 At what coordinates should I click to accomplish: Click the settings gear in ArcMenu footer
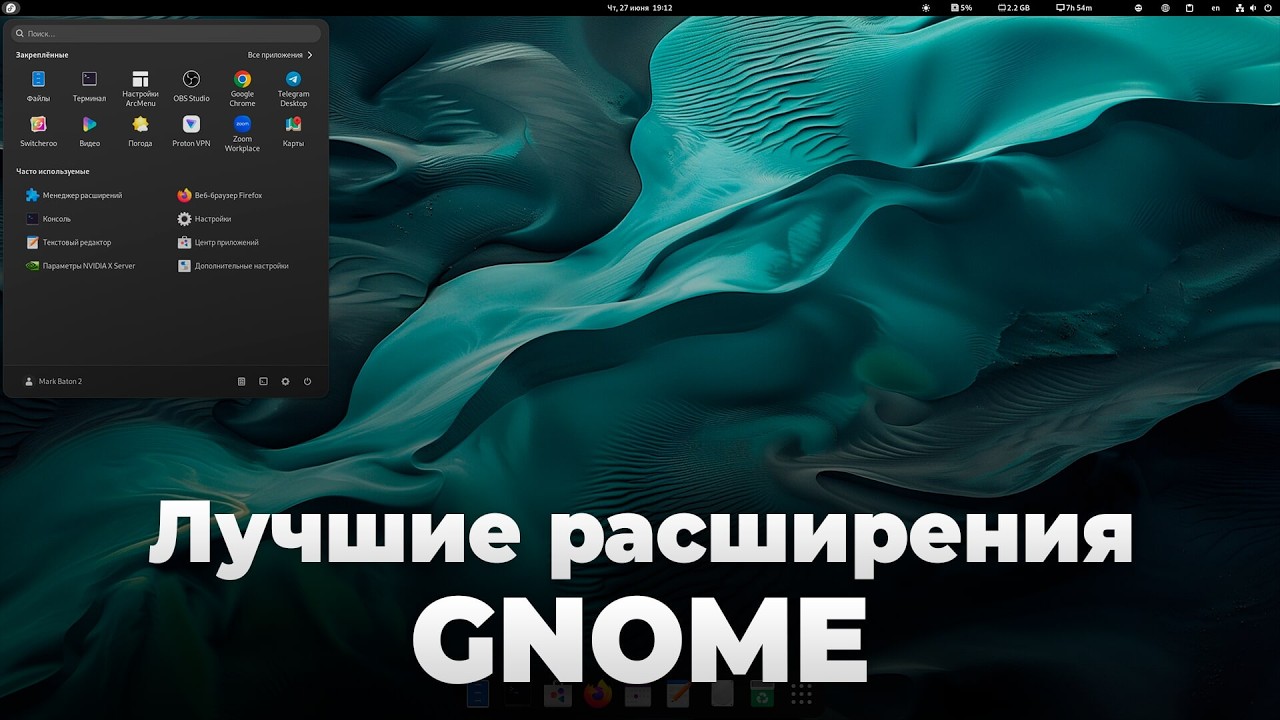(x=285, y=381)
